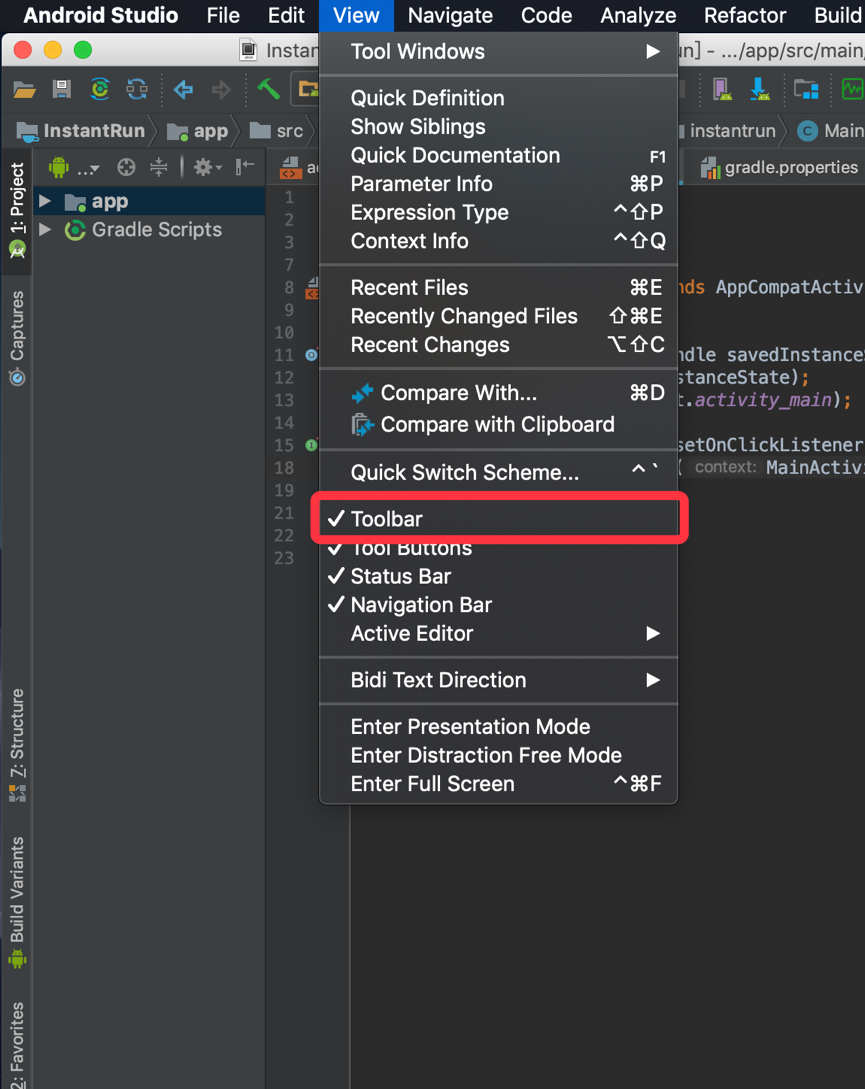Select the app row in the project tree
This screenshot has width=865, height=1089.
(149, 201)
